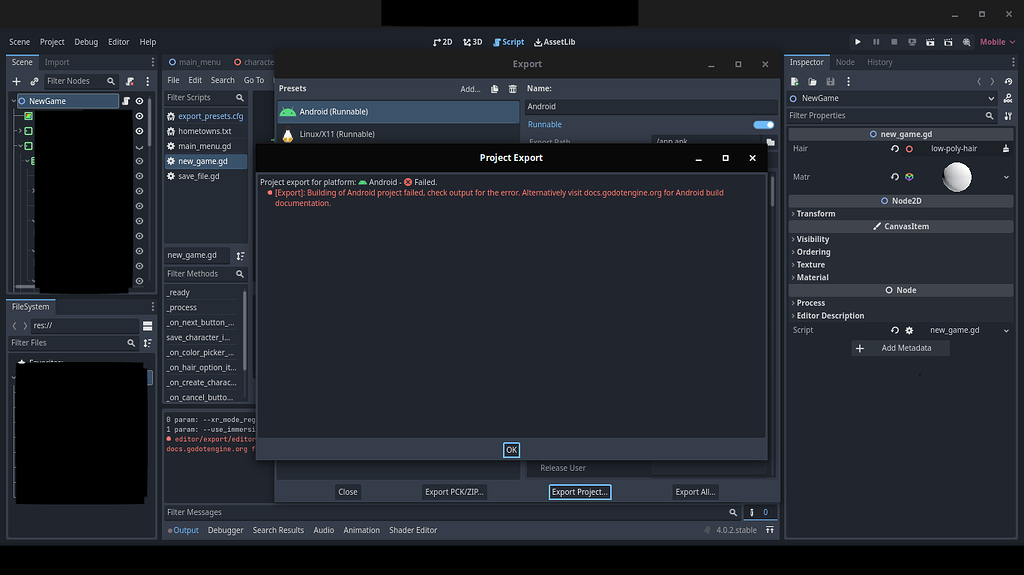Image resolution: width=1024 pixels, height=575 pixels.
Task: Switch to the AssetLib workspace
Action: (x=554, y=42)
